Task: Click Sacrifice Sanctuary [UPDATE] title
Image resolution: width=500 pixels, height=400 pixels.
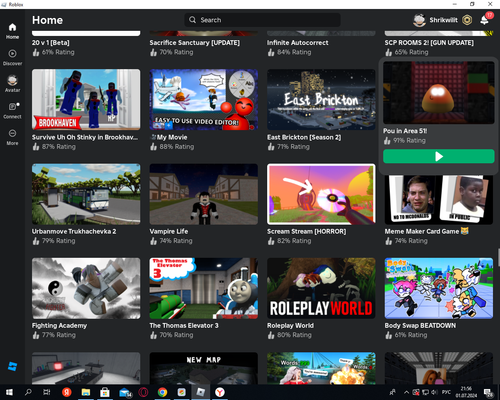Action: pyautogui.click(x=195, y=43)
